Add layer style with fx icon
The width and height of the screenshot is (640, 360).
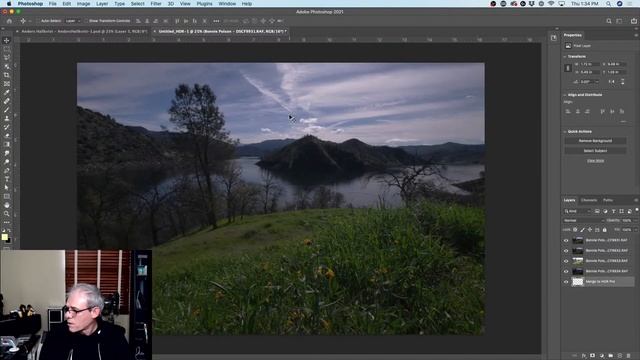(x=584, y=356)
